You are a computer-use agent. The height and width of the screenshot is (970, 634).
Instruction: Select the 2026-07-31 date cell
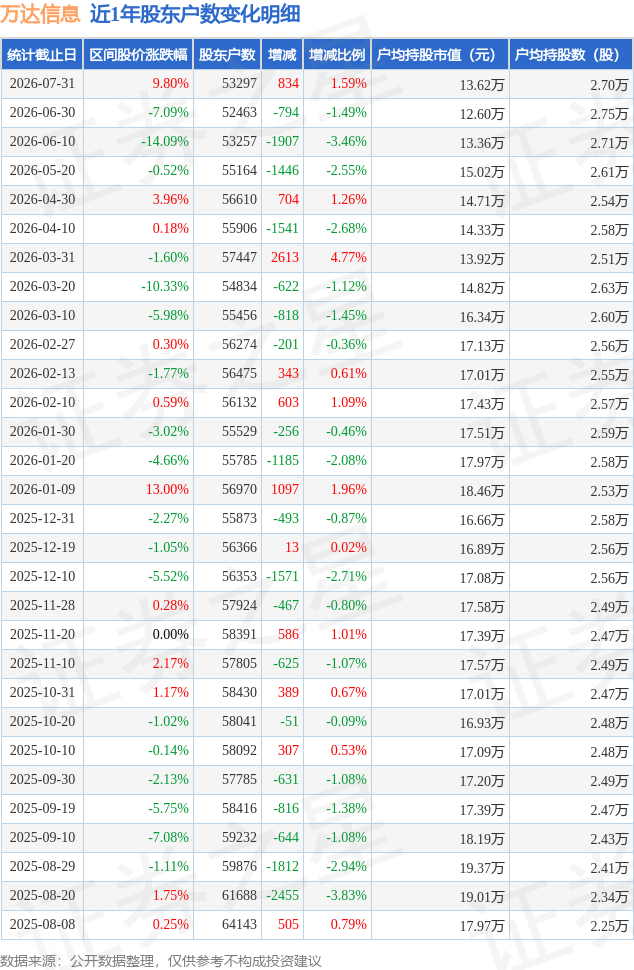[42, 84]
